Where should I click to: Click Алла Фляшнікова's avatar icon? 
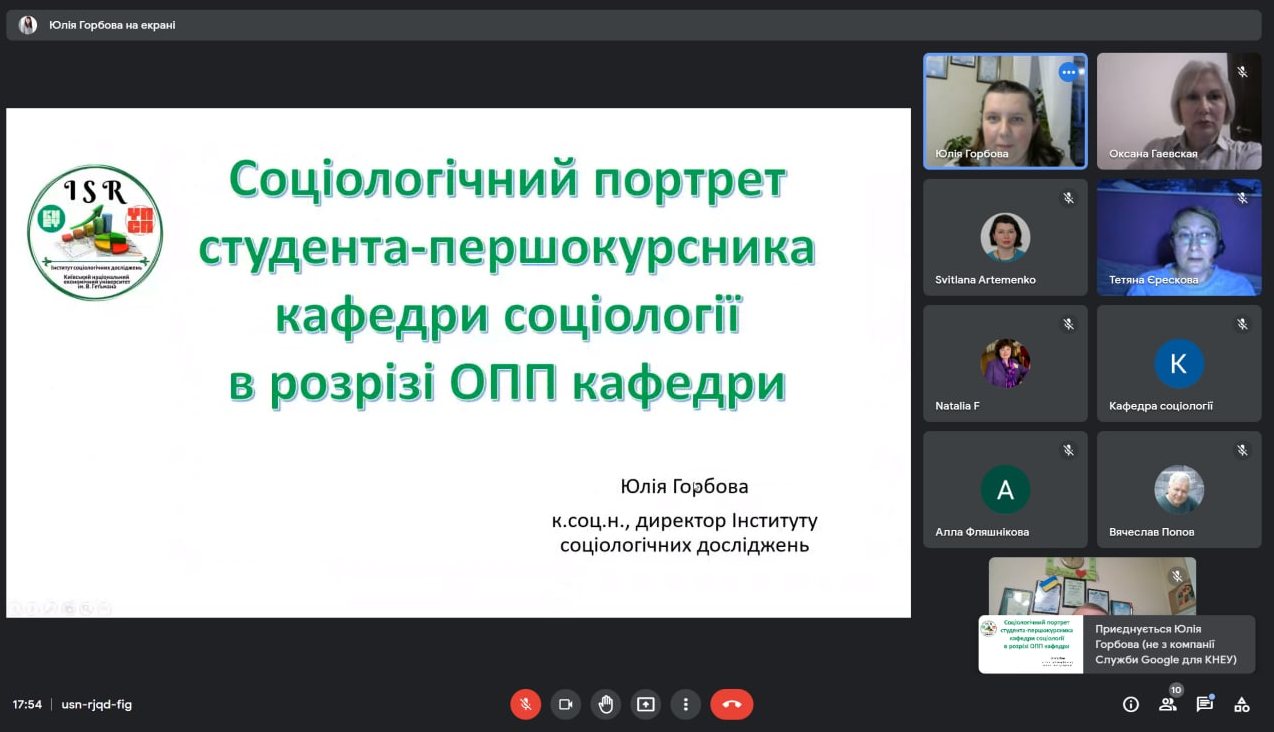1005,489
